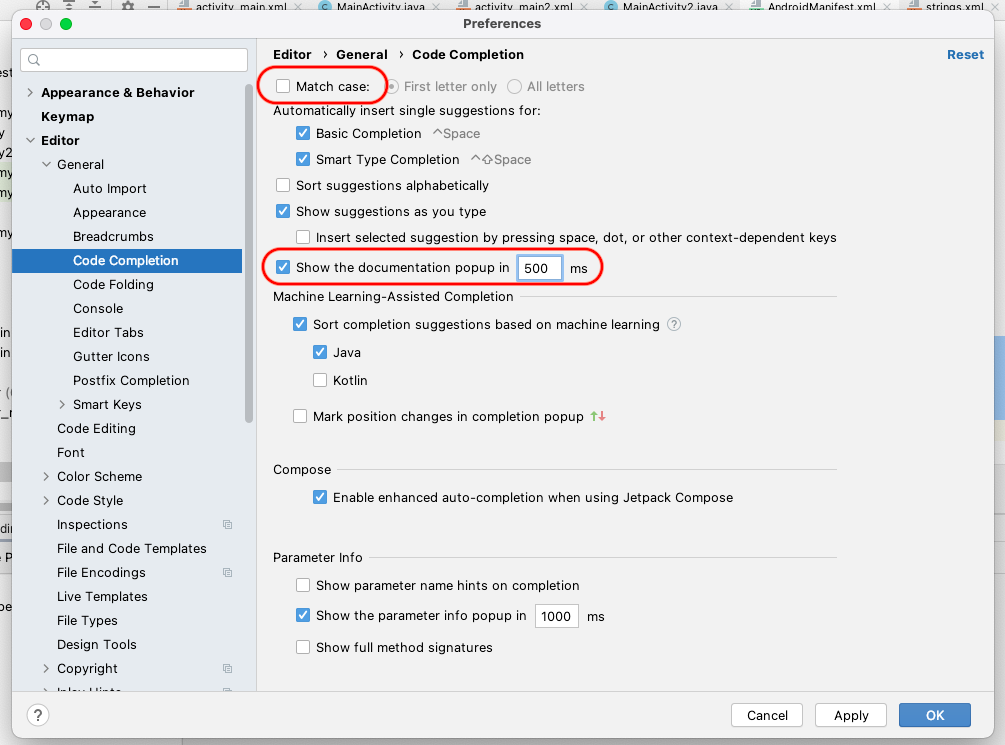This screenshot has width=1005, height=745.
Task: Click help icon beside machine learning option
Action: coord(674,324)
